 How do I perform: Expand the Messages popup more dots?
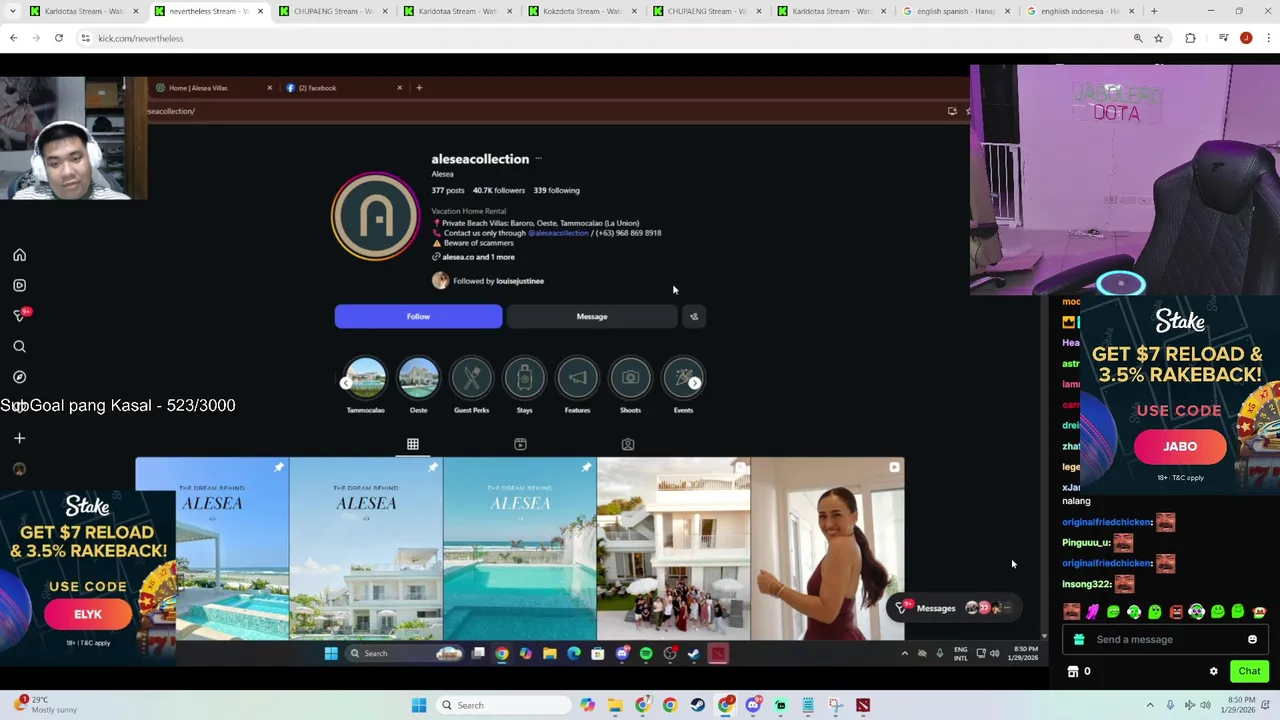click(1007, 608)
